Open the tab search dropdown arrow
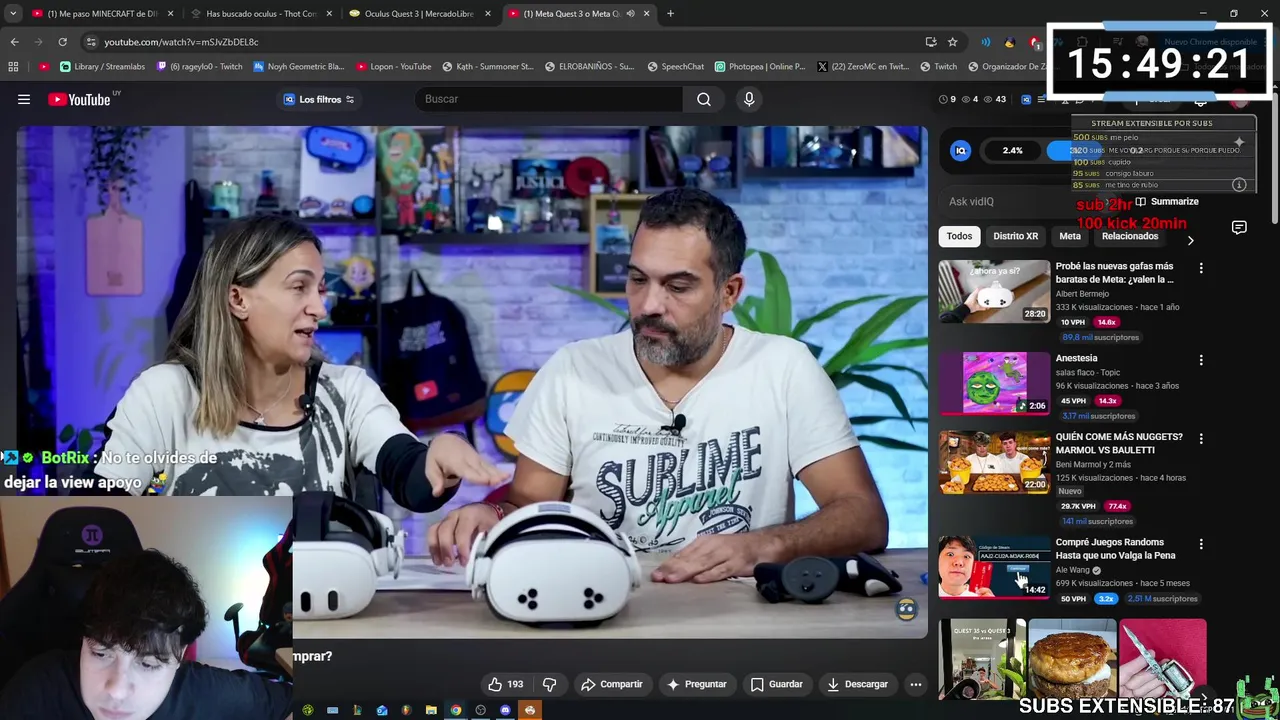This screenshot has height=720, width=1280. [14, 14]
